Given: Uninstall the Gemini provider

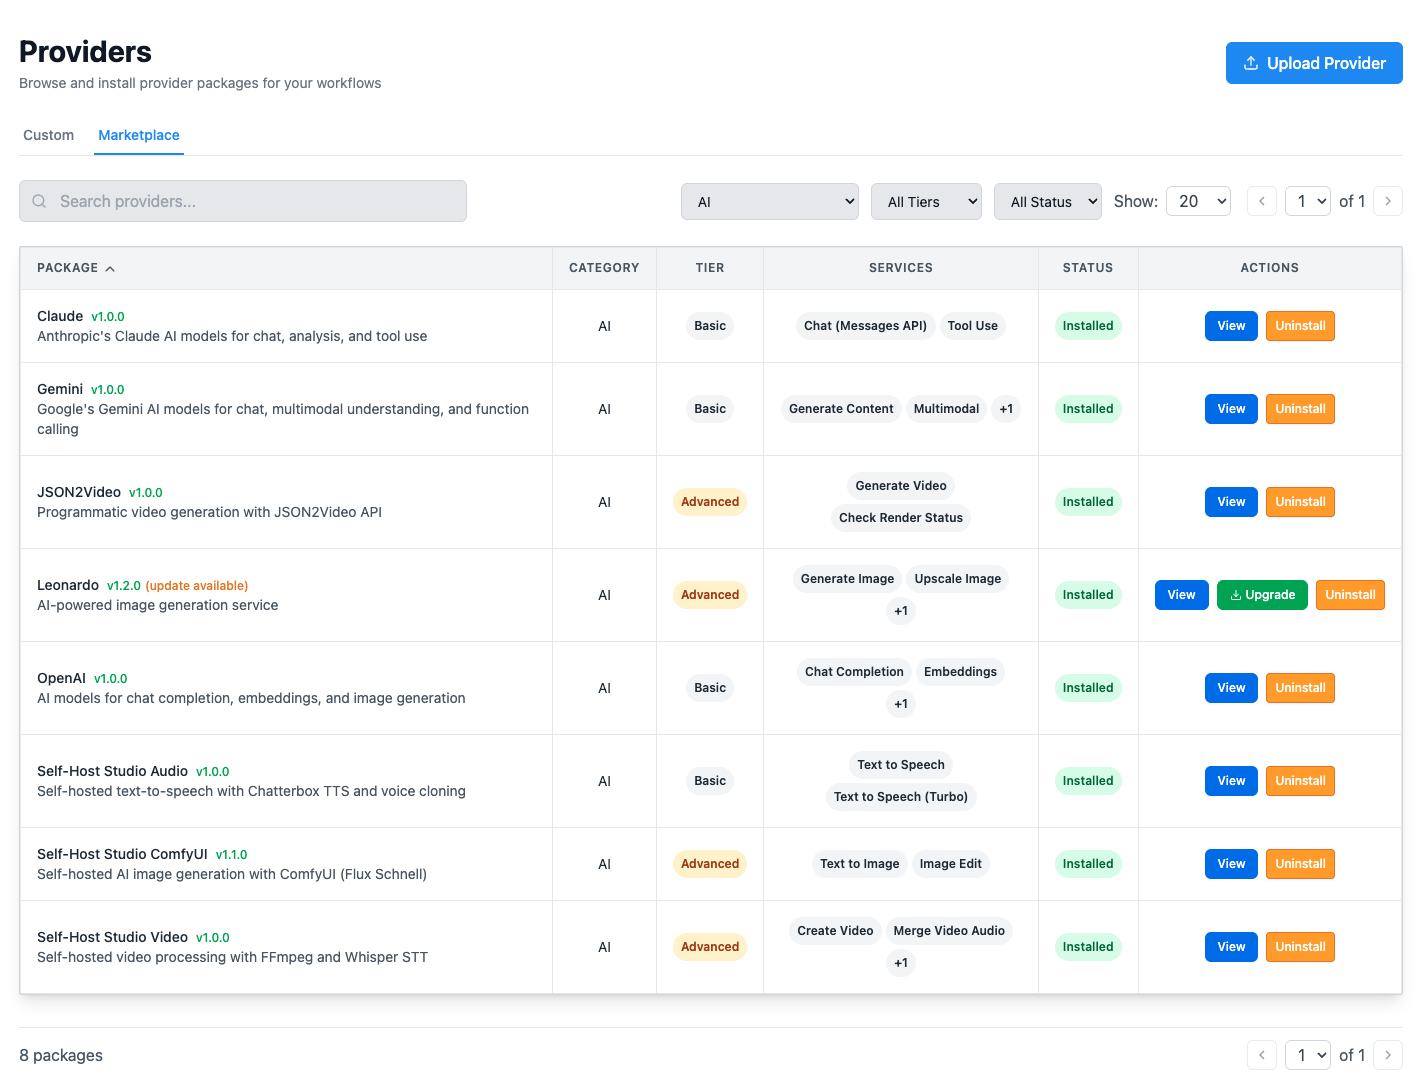Looking at the screenshot, I should pyautogui.click(x=1300, y=408).
